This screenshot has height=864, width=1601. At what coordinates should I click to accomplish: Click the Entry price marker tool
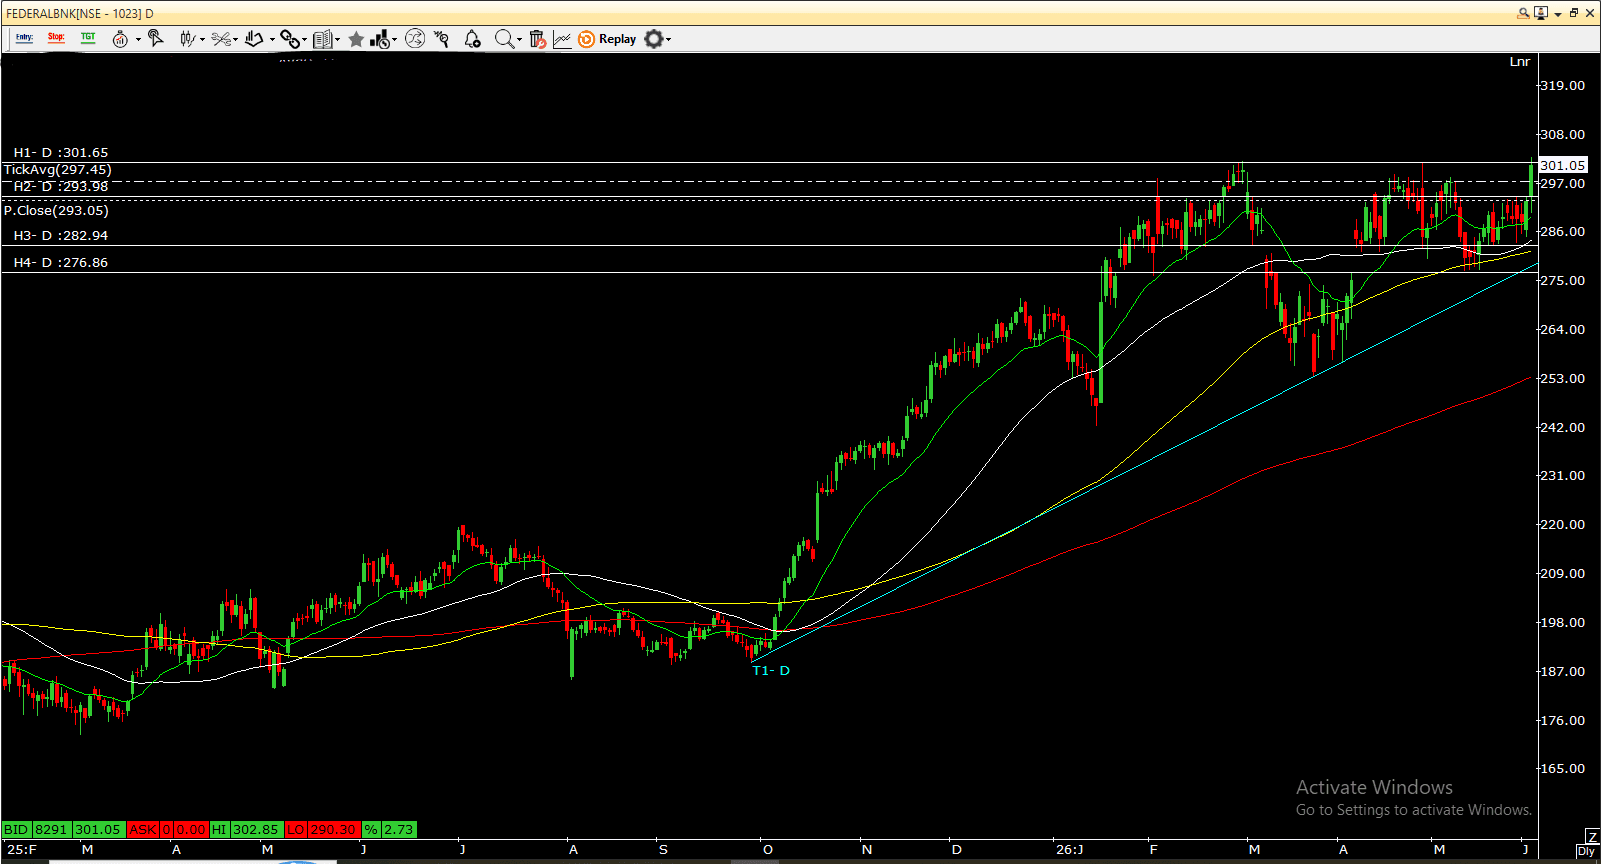pyautogui.click(x=24, y=38)
